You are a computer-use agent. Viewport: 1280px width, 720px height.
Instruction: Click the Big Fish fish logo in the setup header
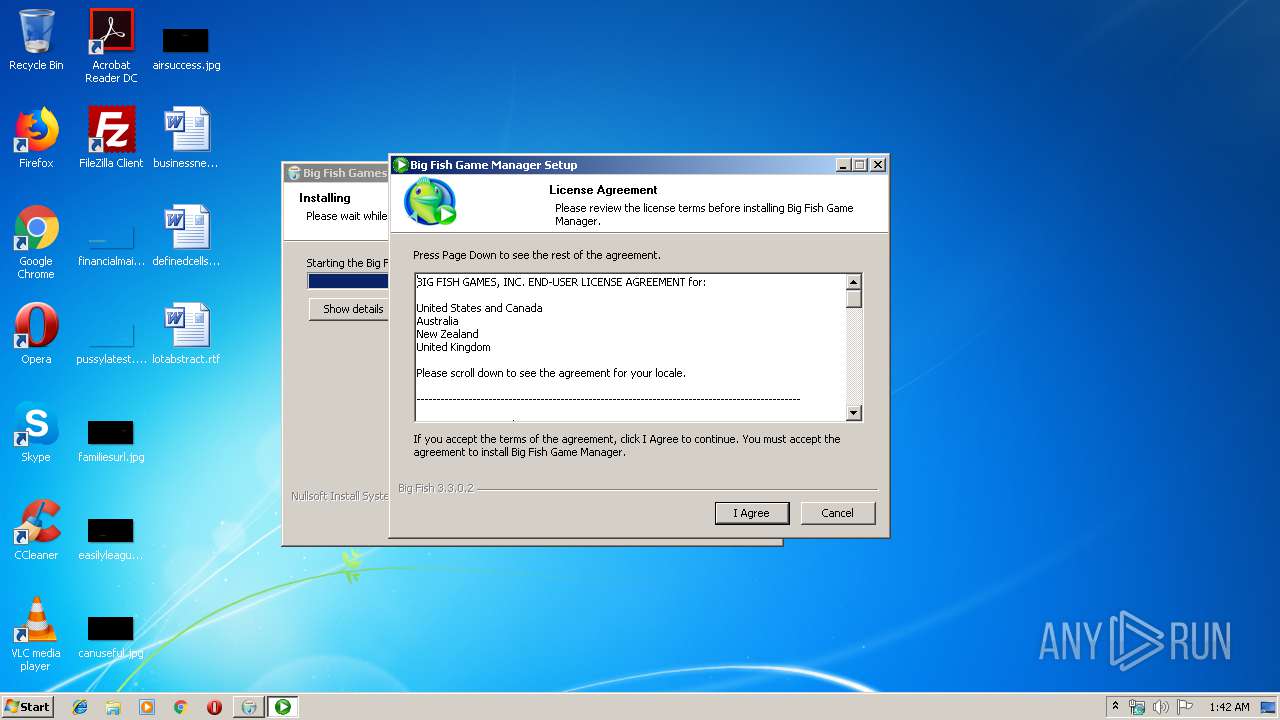coord(430,202)
